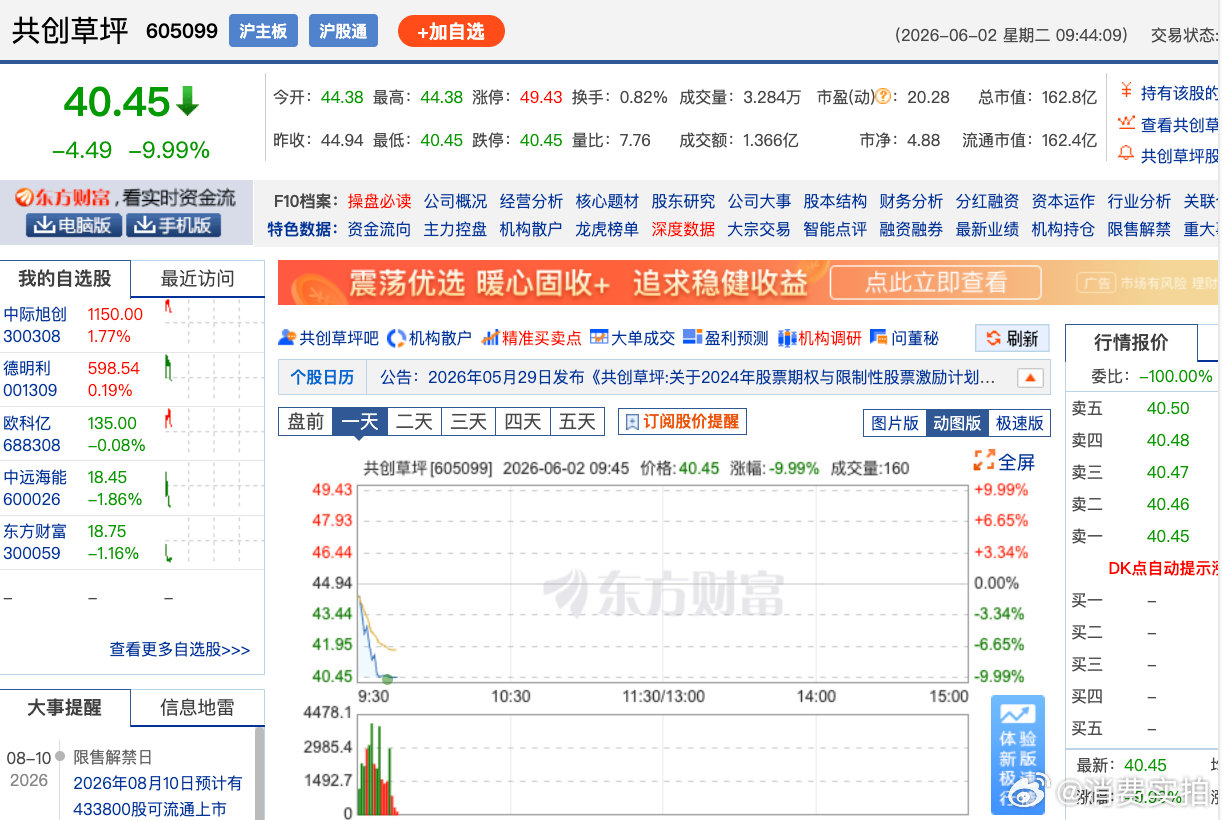Click 查看更多自选股>>> link

coord(180,649)
